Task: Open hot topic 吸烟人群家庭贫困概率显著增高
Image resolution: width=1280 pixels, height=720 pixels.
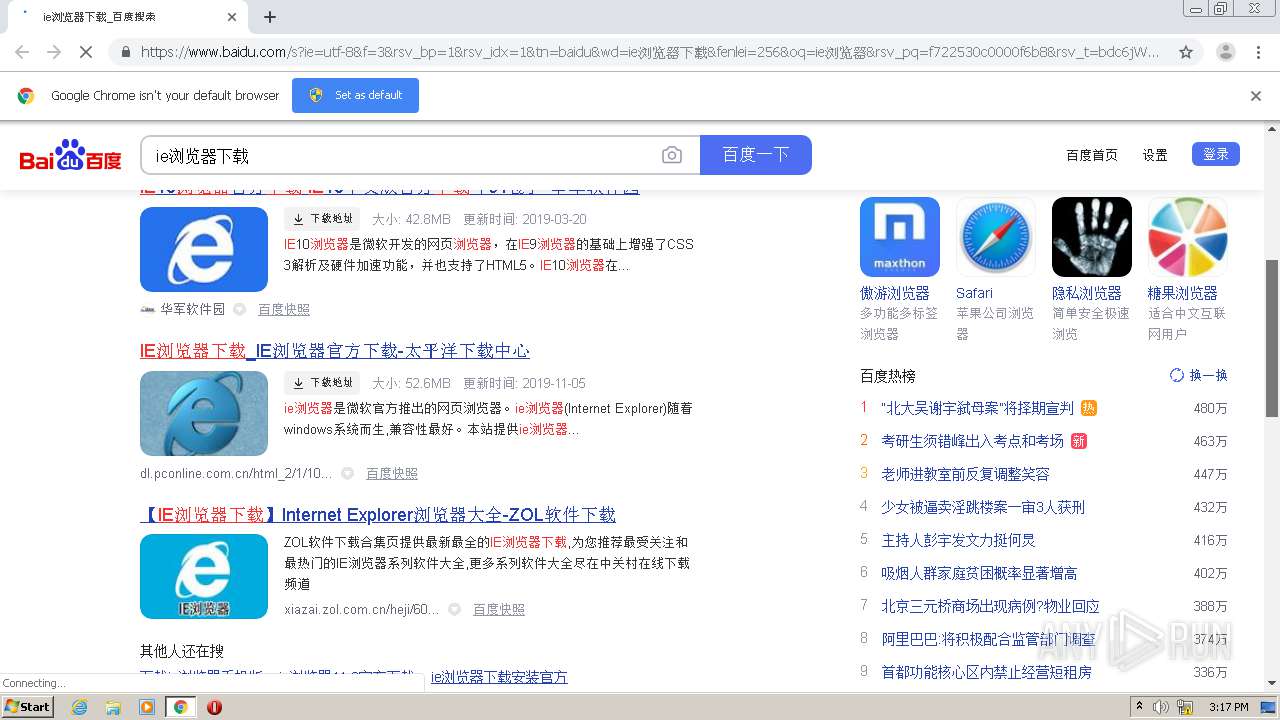Action: pyautogui.click(x=979, y=573)
